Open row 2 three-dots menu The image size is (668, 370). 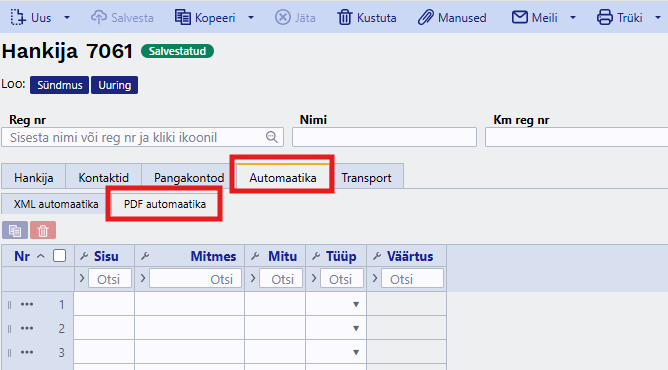tap(27, 328)
